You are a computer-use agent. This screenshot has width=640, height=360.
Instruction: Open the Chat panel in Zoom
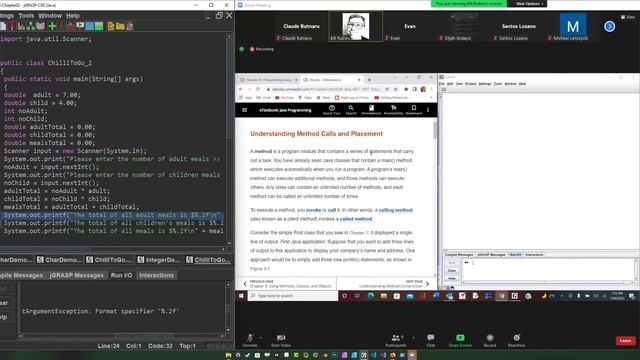coord(431,340)
